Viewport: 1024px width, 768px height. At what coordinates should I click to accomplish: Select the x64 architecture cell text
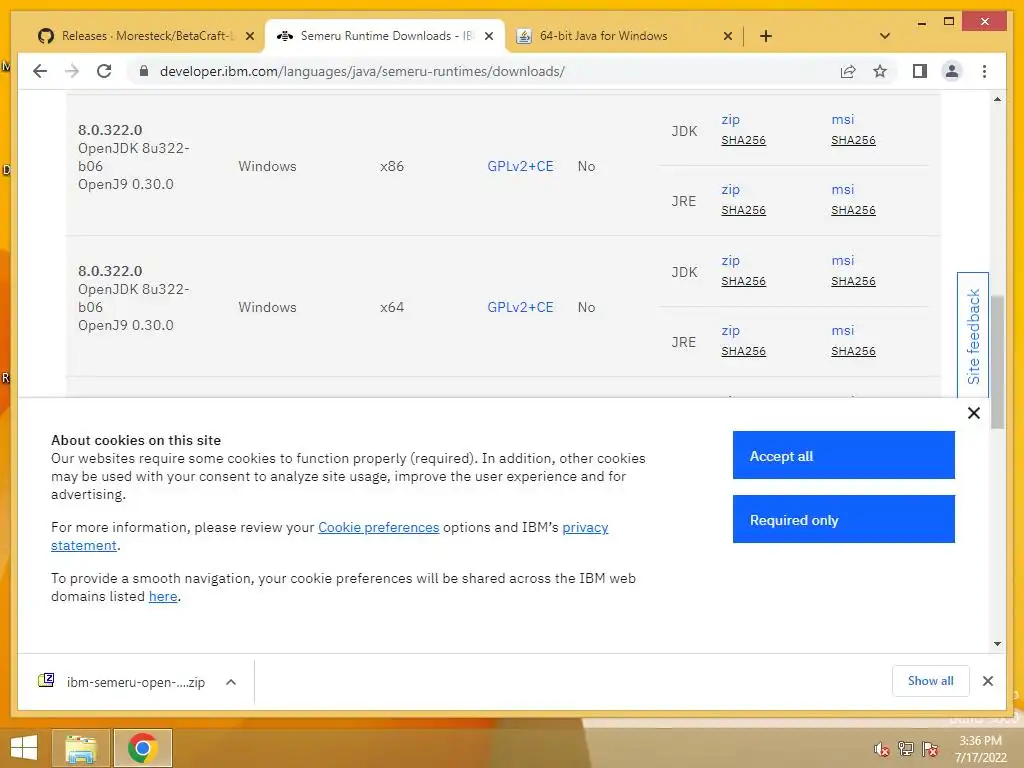(392, 307)
